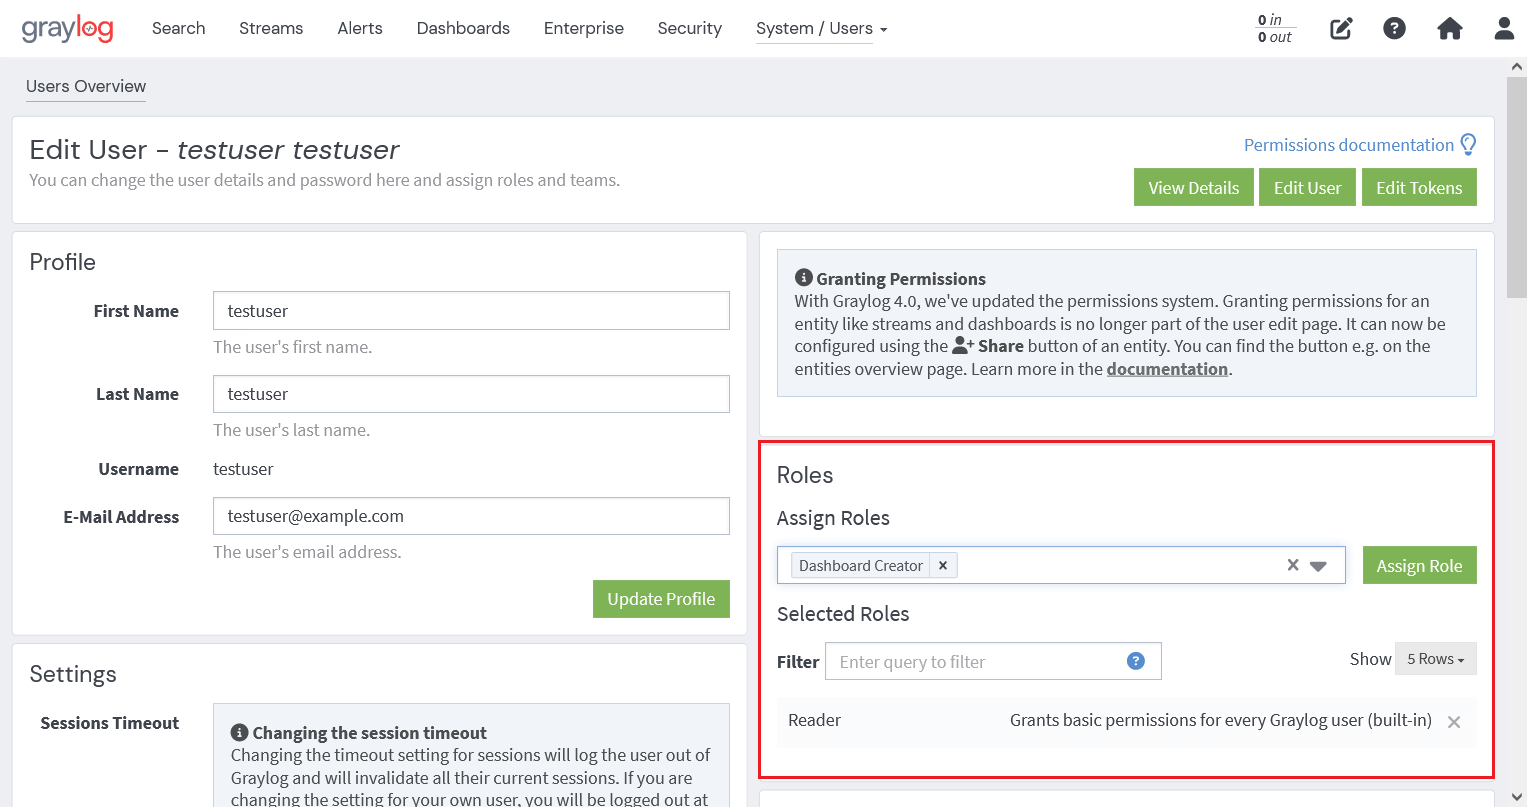The image size is (1527, 807).
Task: Click the View Details button
Action: 1194,187
